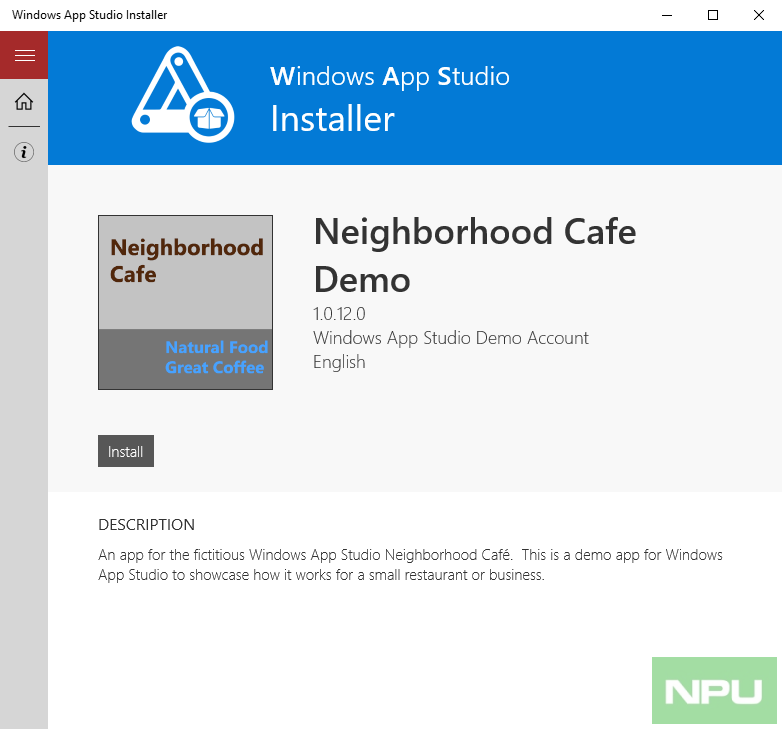Click the Windows App Studio Demo Account publisher
782x729 pixels.
tap(450, 338)
